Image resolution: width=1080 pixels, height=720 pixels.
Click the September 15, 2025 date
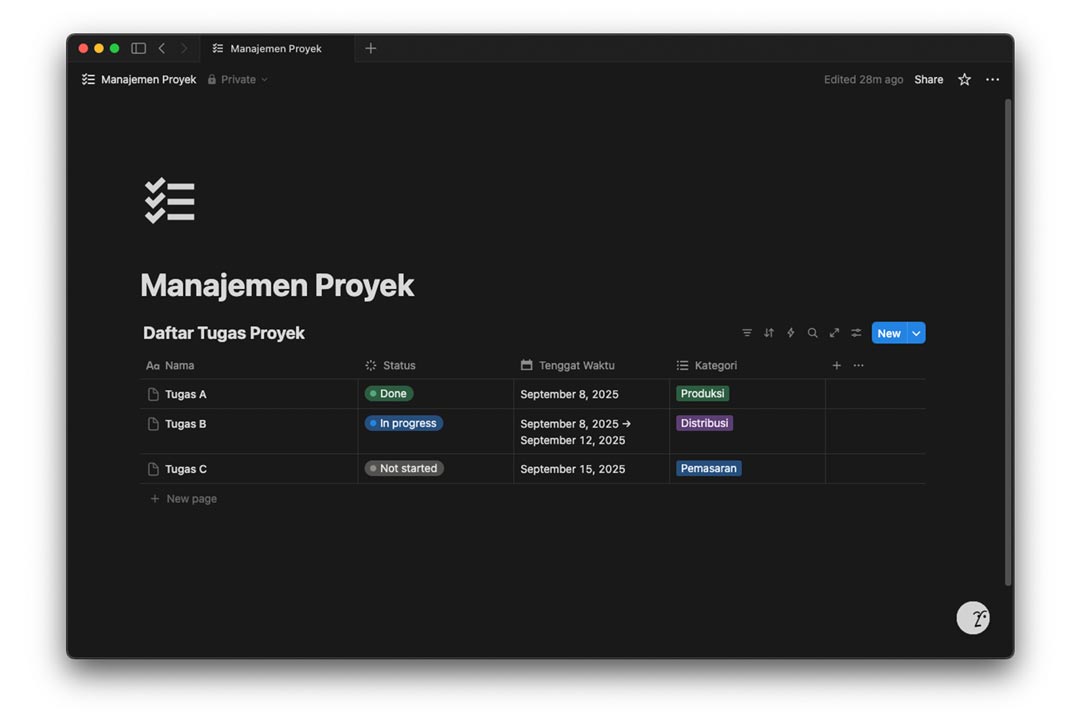[572, 469]
